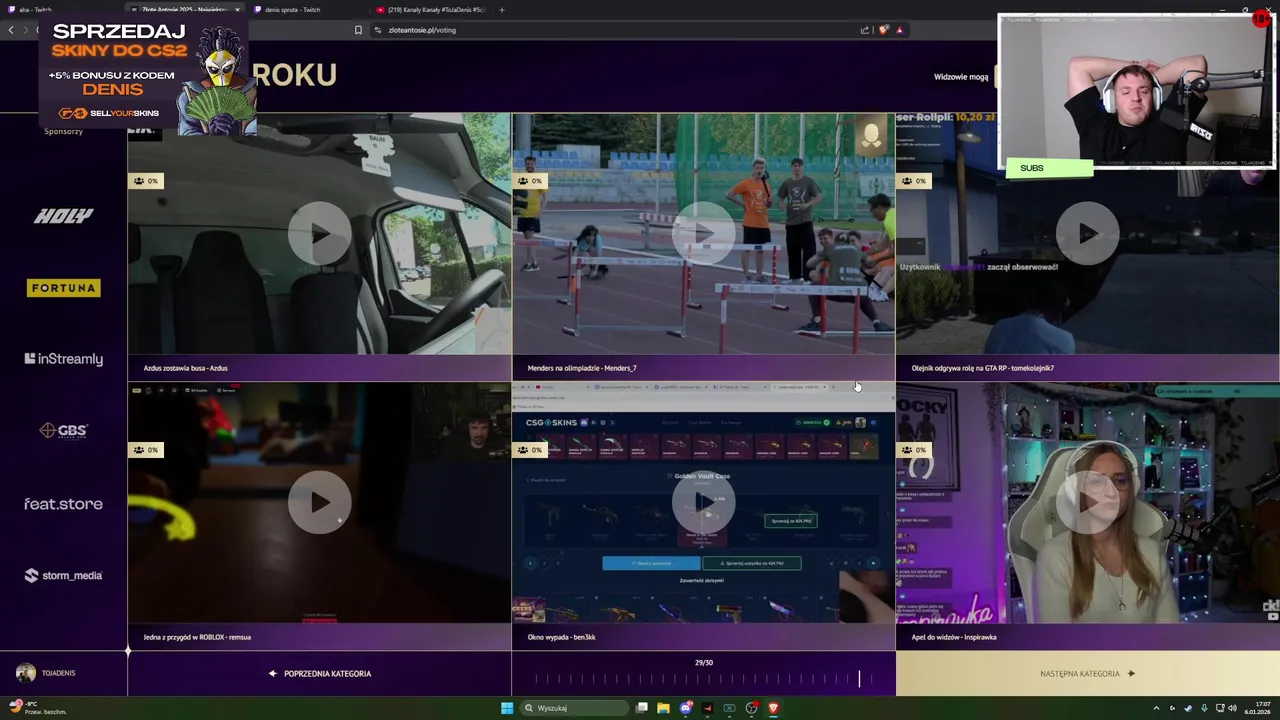This screenshot has height=720, width=1280.
Task: Open Task View on the taskbar
Action: (641, 708)
